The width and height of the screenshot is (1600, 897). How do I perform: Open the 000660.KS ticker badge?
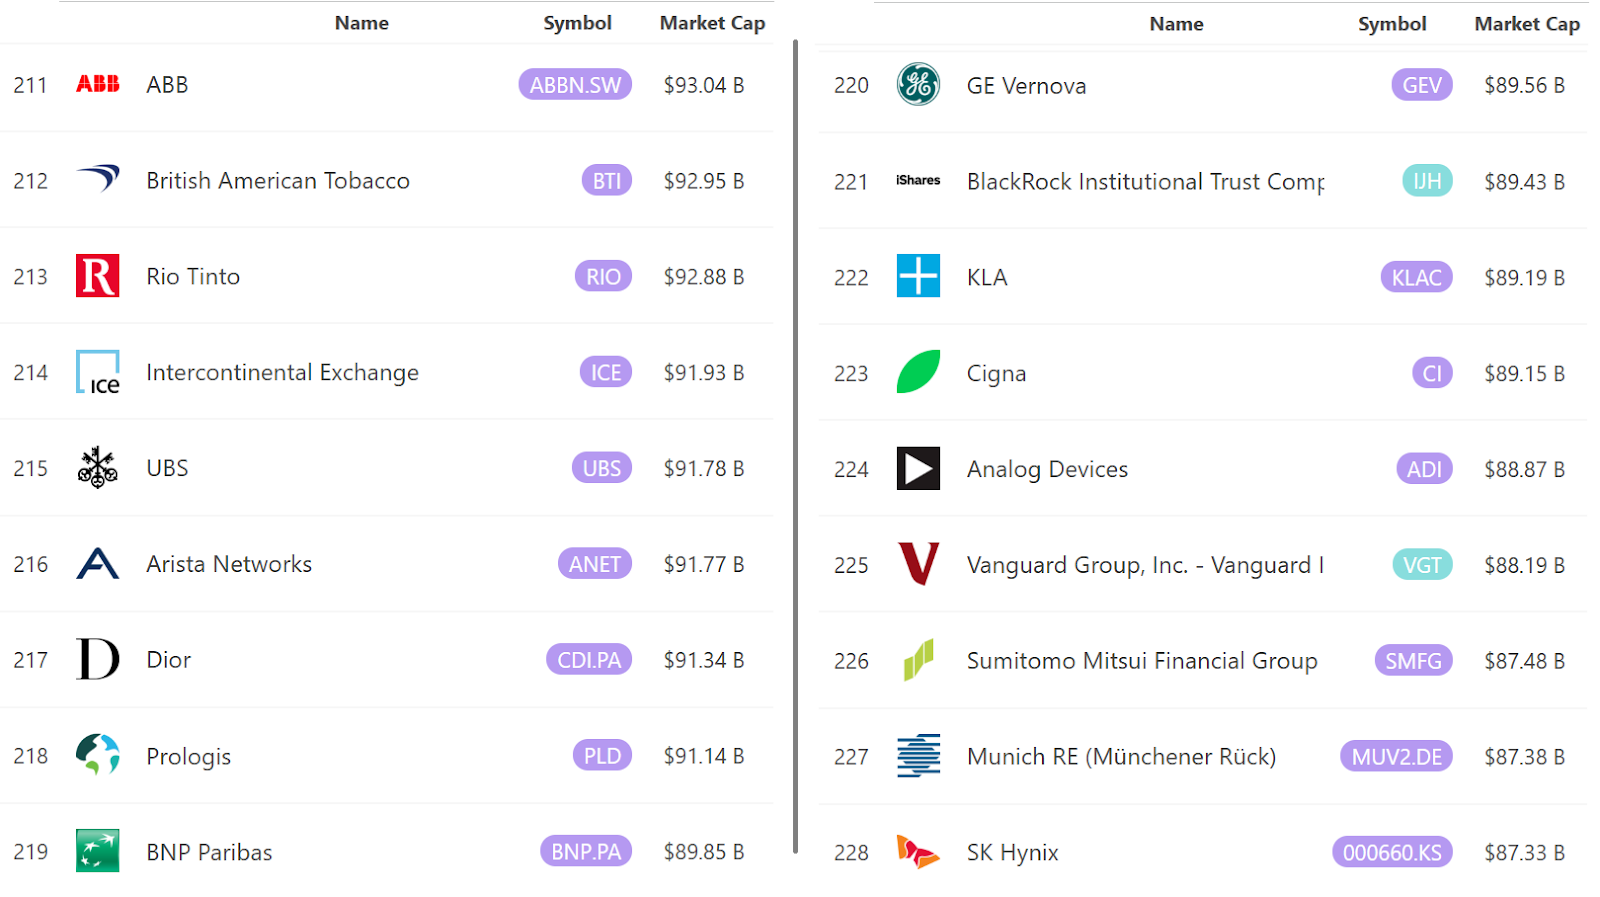coord(1392,853)
